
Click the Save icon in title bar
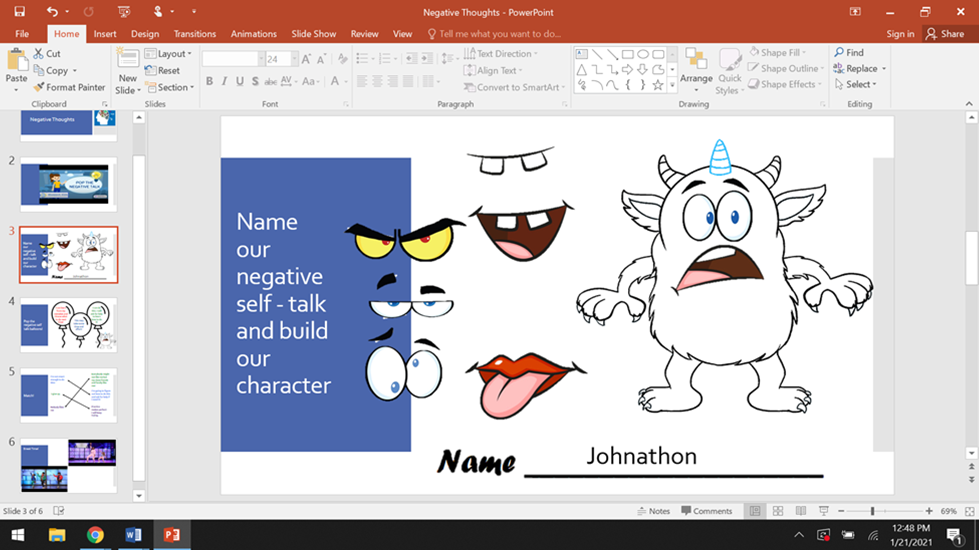19,12
